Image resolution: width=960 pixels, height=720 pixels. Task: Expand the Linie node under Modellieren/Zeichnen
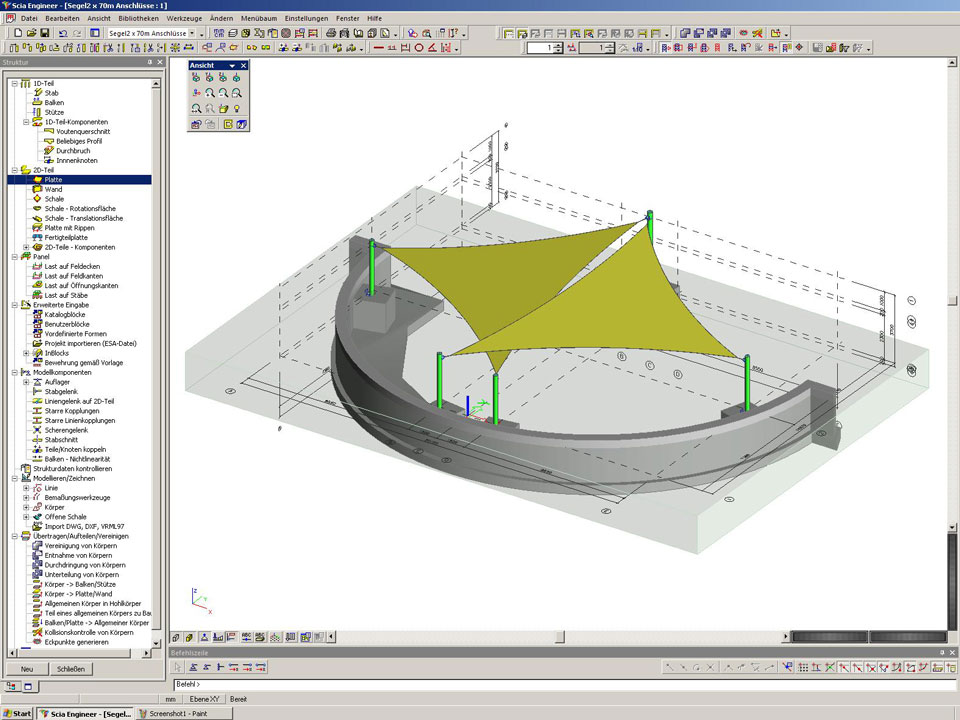pyautogui.click(x=26, y=488)
